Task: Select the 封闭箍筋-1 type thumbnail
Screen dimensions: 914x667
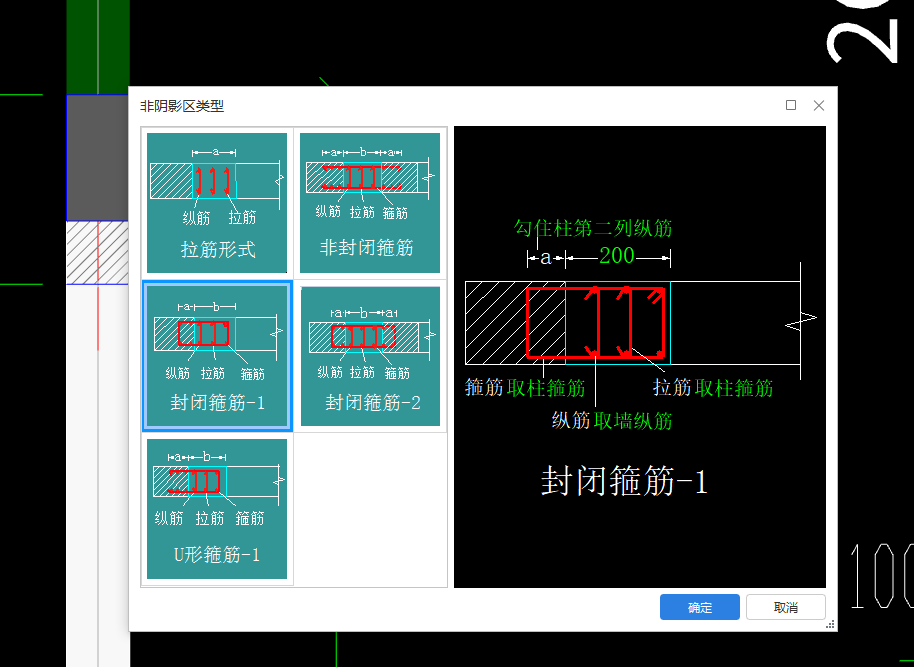Action: click(x=217, y=356)
